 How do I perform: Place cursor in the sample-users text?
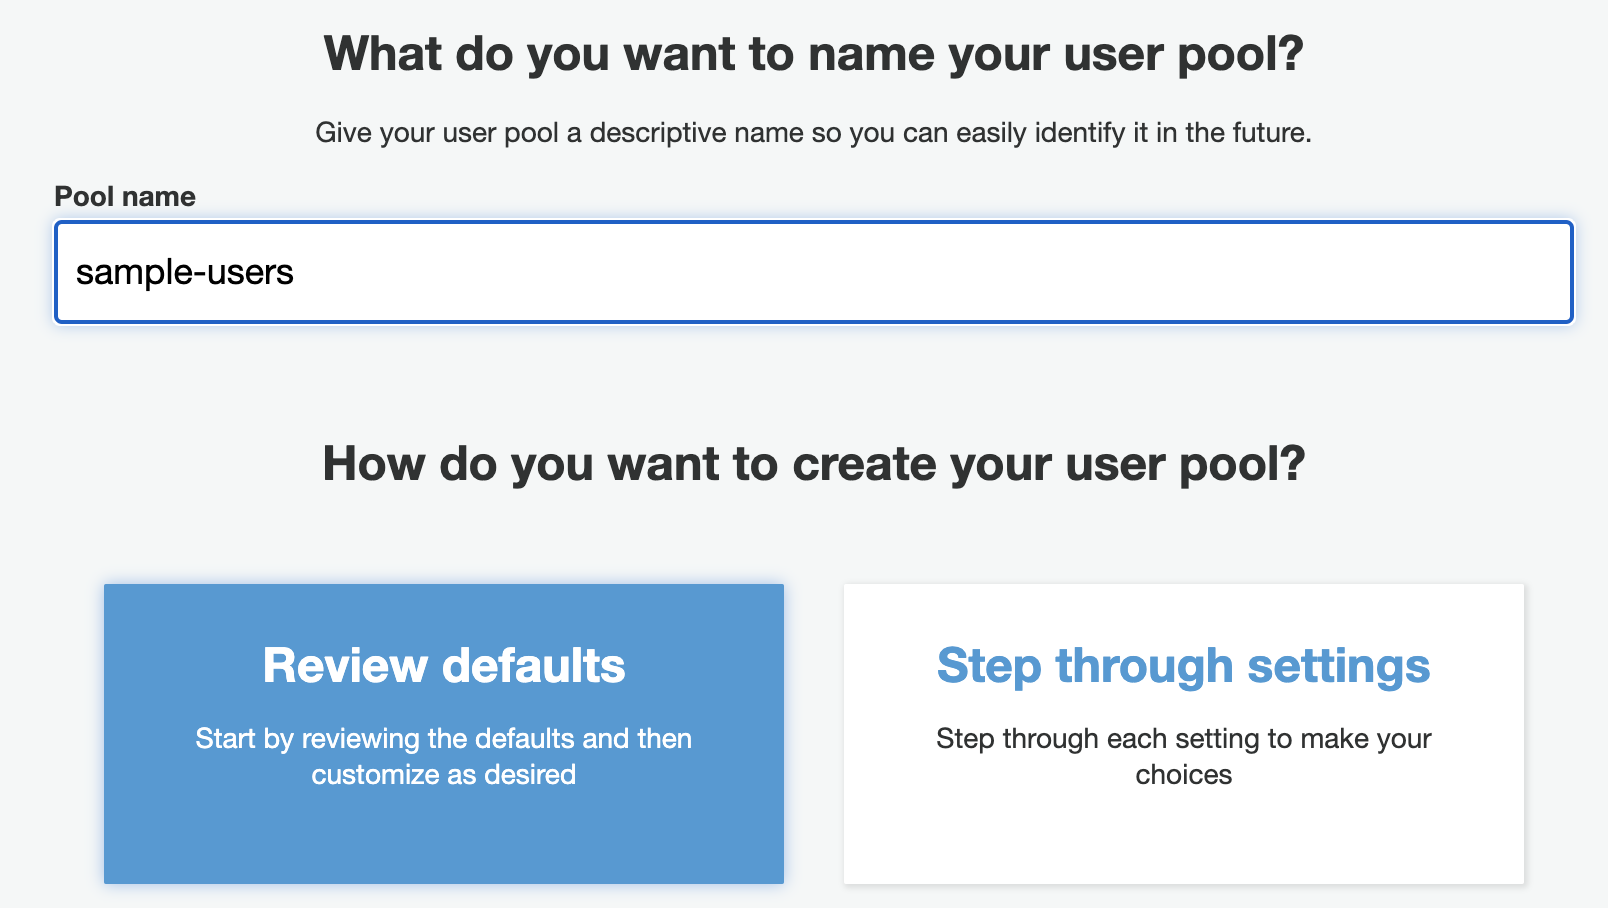185,272
